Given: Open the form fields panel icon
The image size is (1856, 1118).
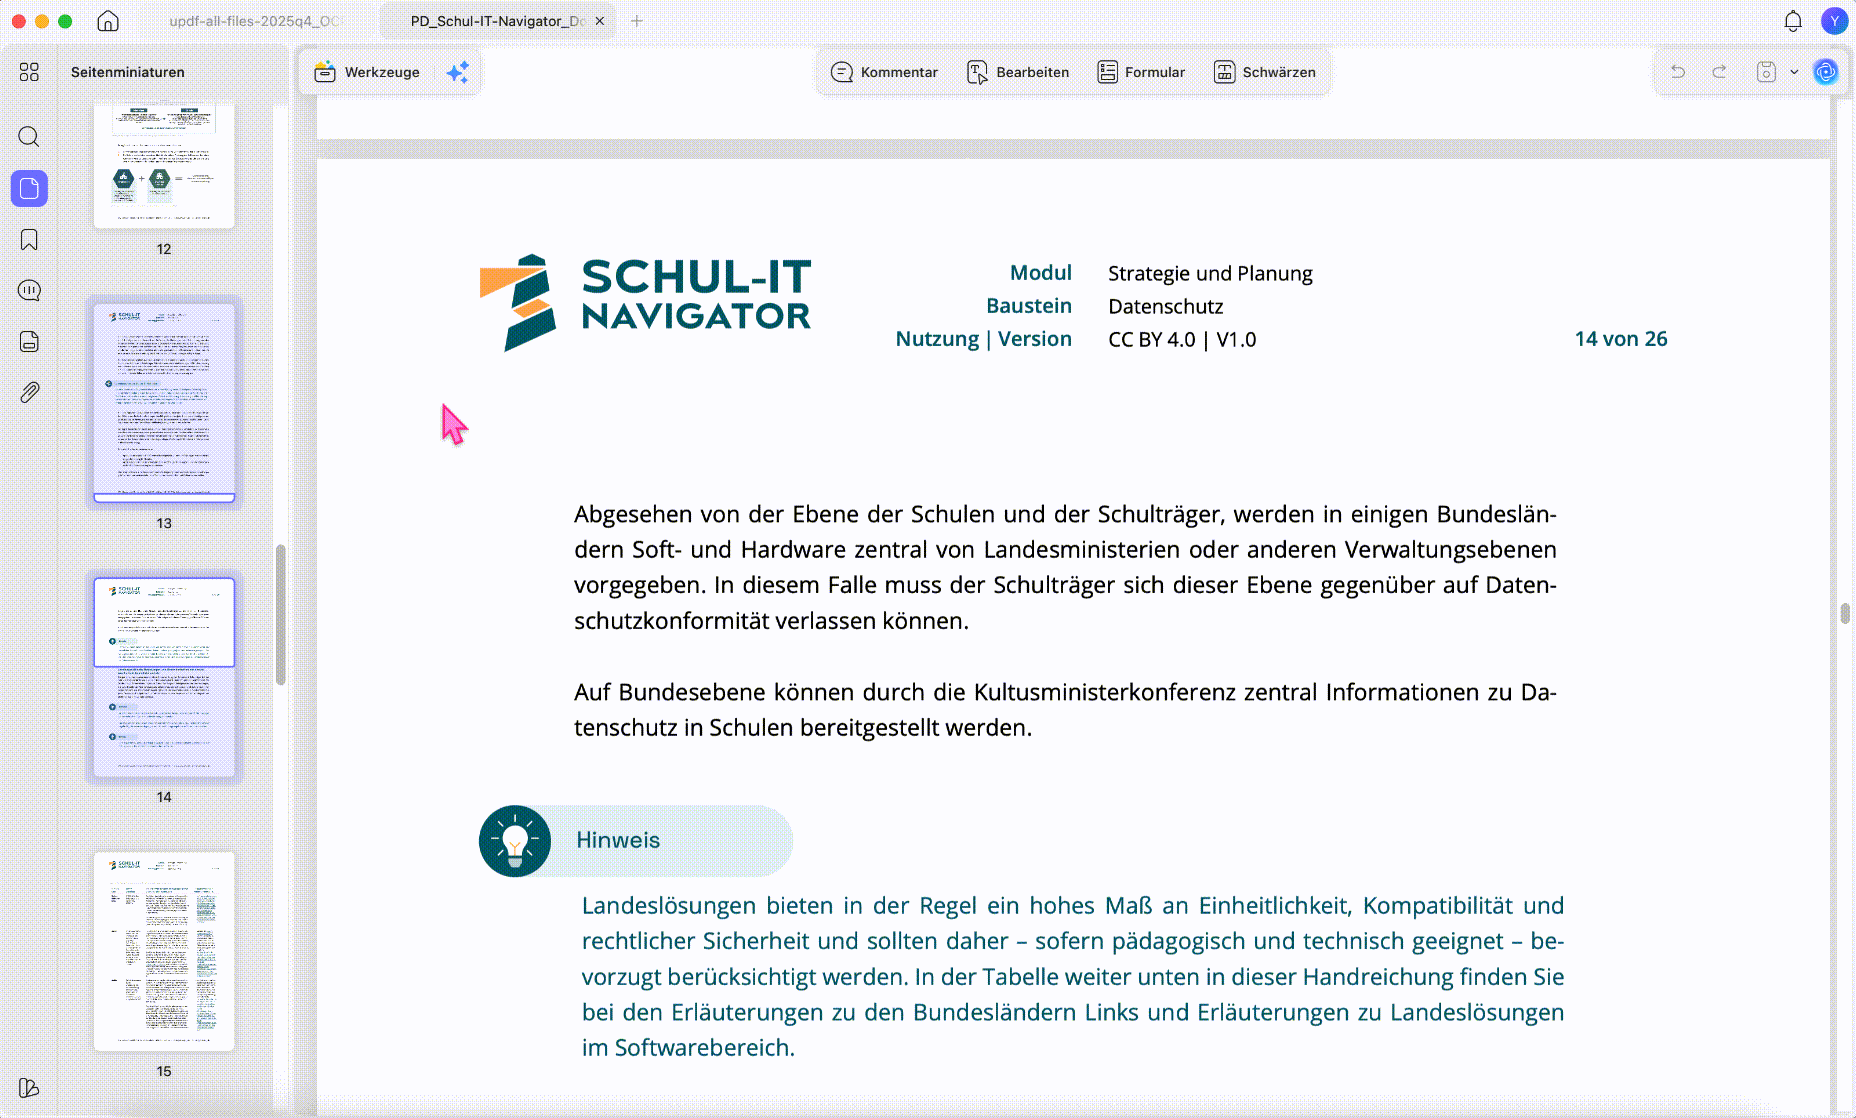Looking at the screenshot, I should coord(29,341).
